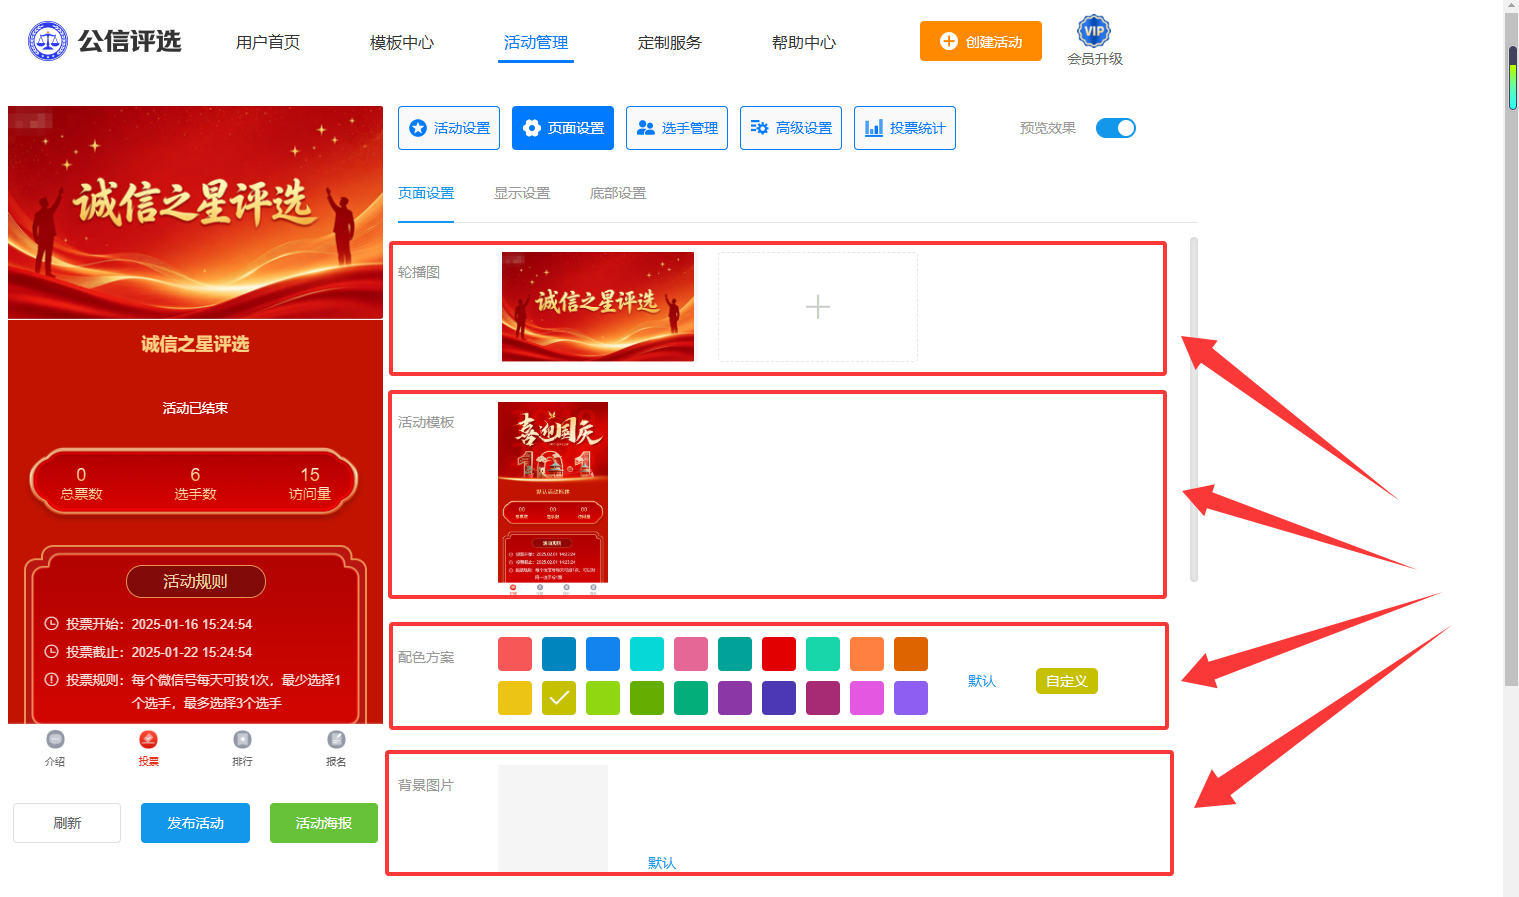Pick the purple swatch in the bottom row
This screenshot has width=1519, height=897.
tap(735, 698)
